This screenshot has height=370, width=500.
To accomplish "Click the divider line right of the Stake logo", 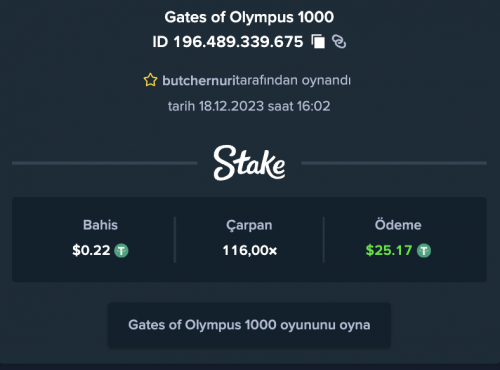I will coord(394,163).
